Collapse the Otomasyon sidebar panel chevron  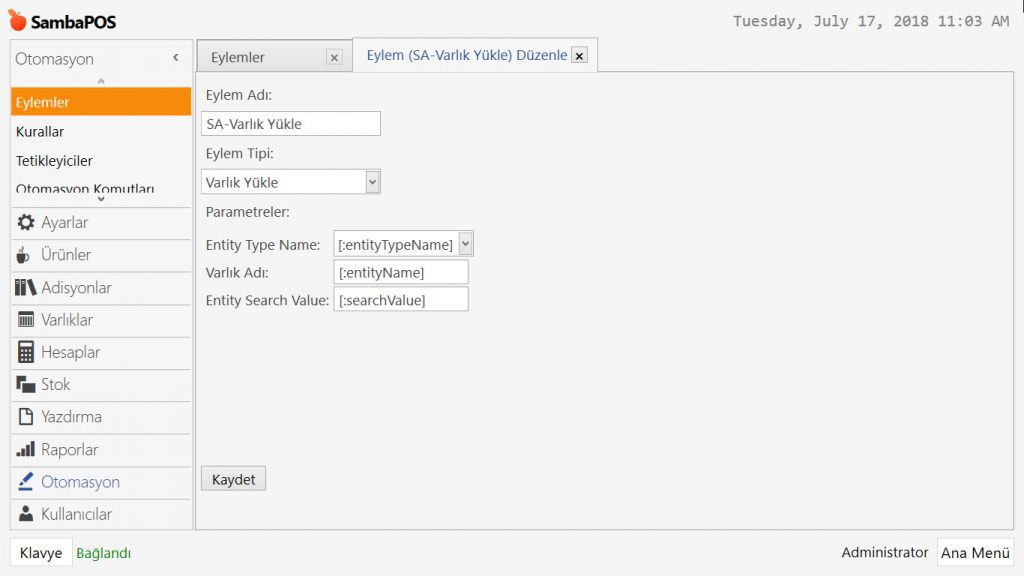pyautogui.click(x=176, y=58)
